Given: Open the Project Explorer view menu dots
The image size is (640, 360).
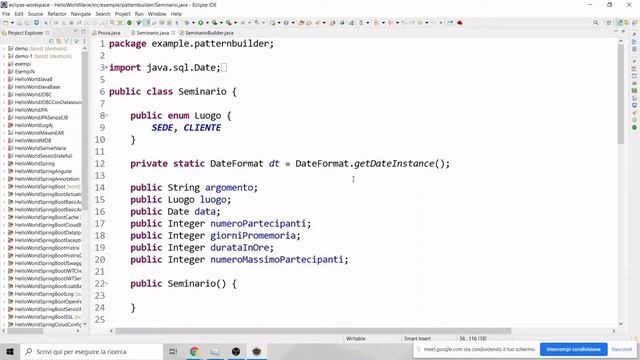Looking at the screenshot, I should coord(84,41).
